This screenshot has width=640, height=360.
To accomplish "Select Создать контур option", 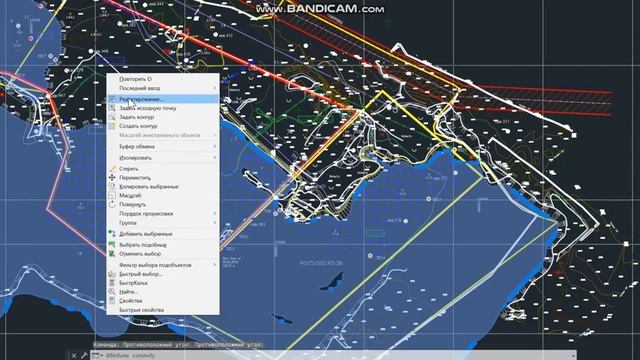I will pyautogui.click(x=163, y=126).
